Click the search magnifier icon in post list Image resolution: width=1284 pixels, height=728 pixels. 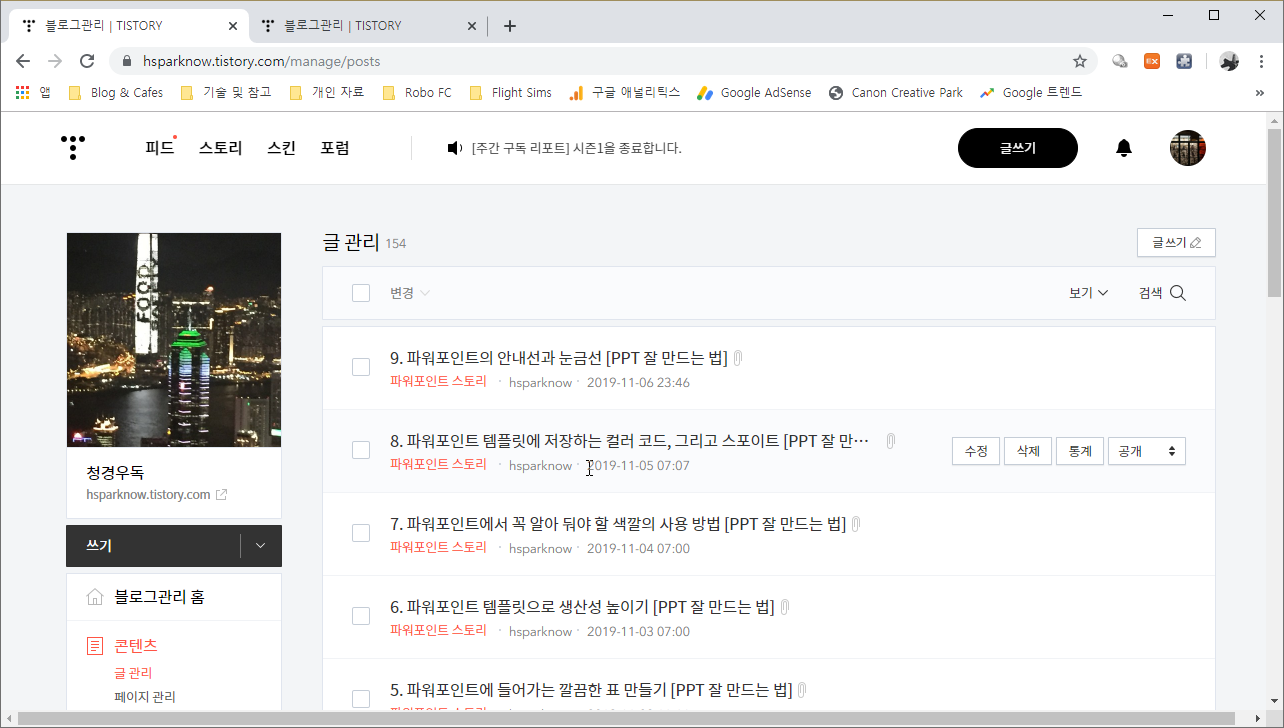coord(1178,293)
